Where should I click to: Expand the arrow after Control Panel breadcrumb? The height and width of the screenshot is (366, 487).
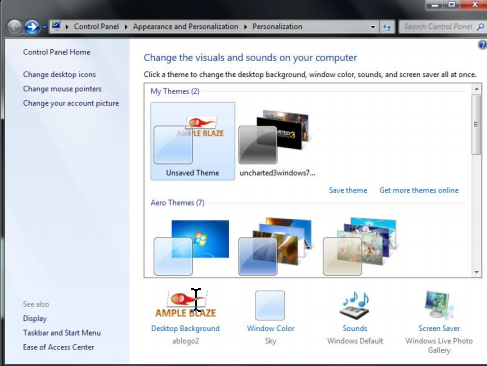coord(126,27)
